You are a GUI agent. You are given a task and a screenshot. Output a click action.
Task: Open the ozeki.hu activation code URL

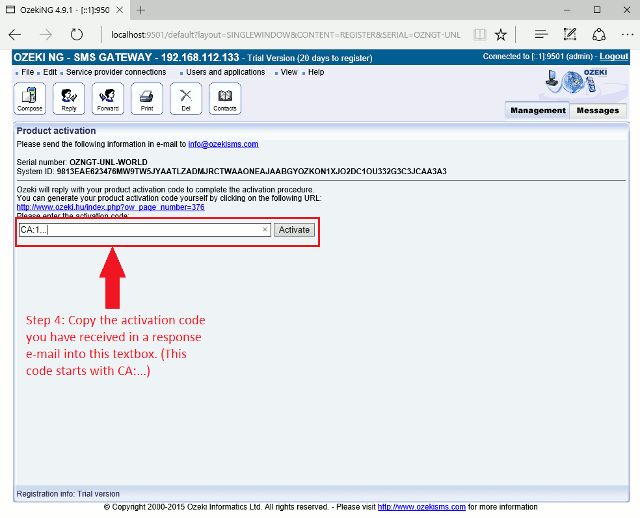[111, 207]
